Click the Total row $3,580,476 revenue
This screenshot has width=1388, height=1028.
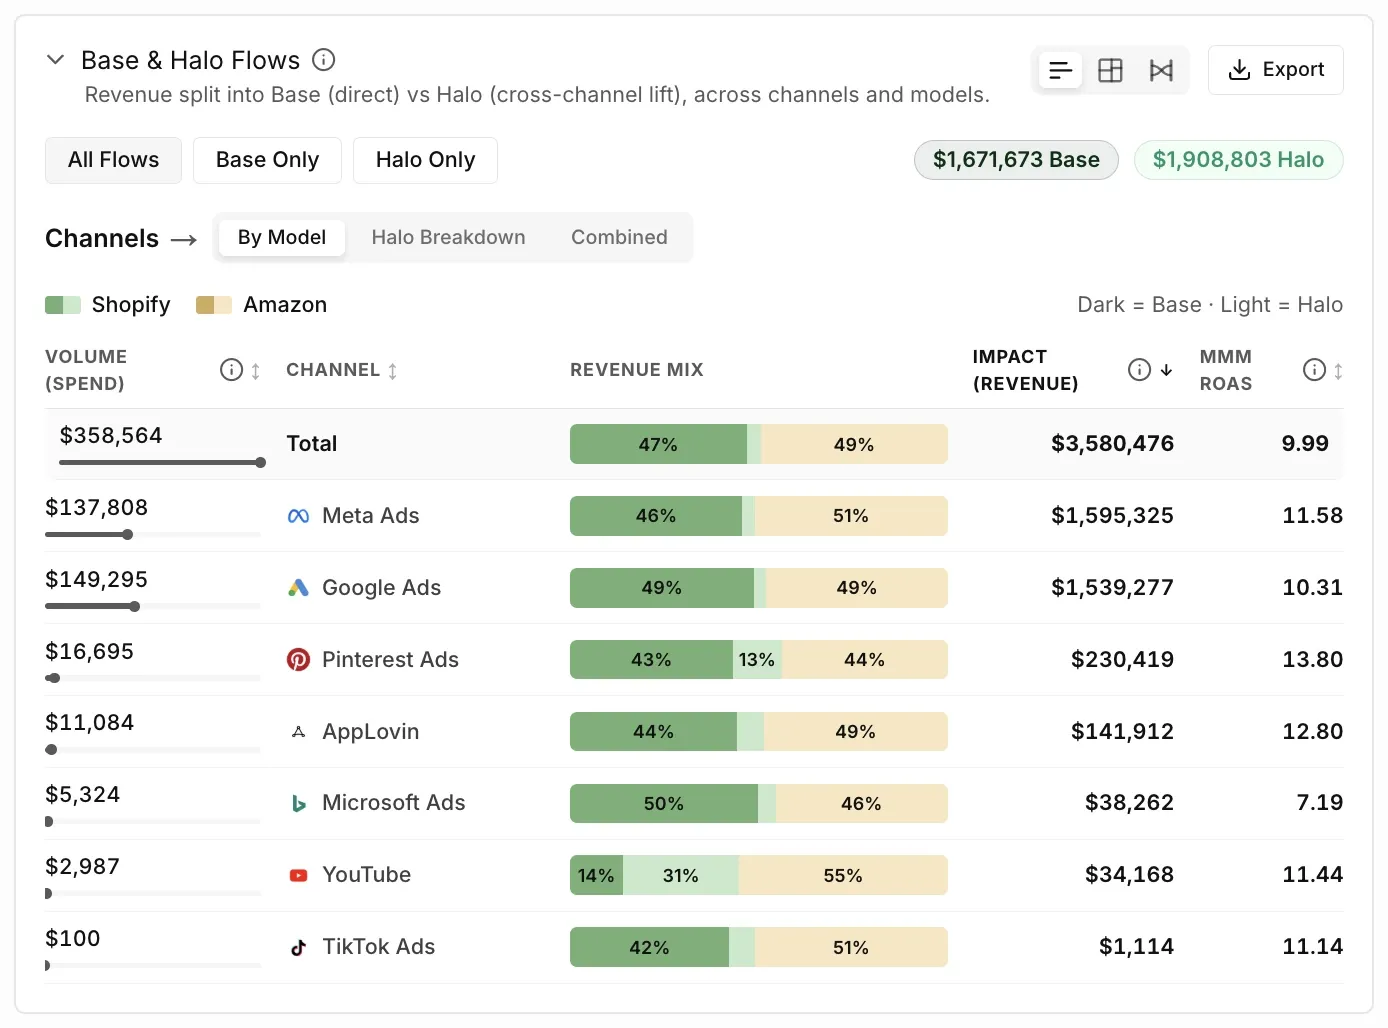tap(1112, 444)
